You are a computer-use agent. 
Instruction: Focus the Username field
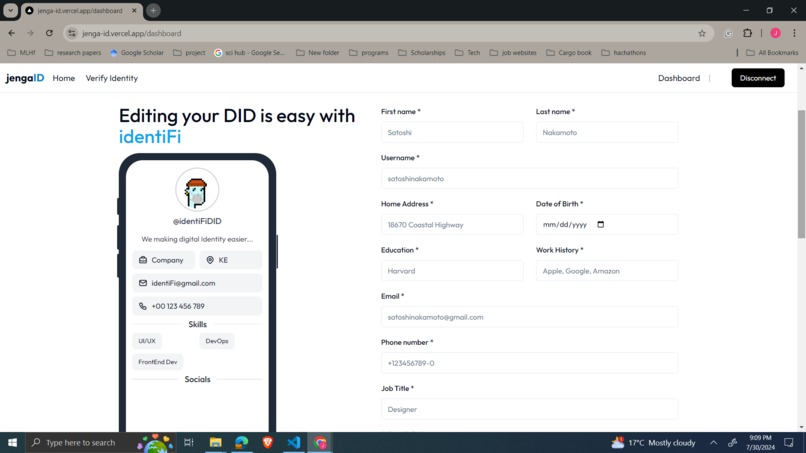click(x=529, y=178)
